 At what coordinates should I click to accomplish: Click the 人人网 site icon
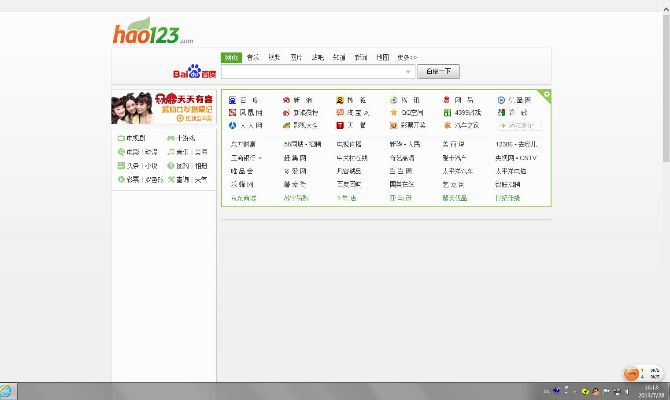[x=232, y=126]
